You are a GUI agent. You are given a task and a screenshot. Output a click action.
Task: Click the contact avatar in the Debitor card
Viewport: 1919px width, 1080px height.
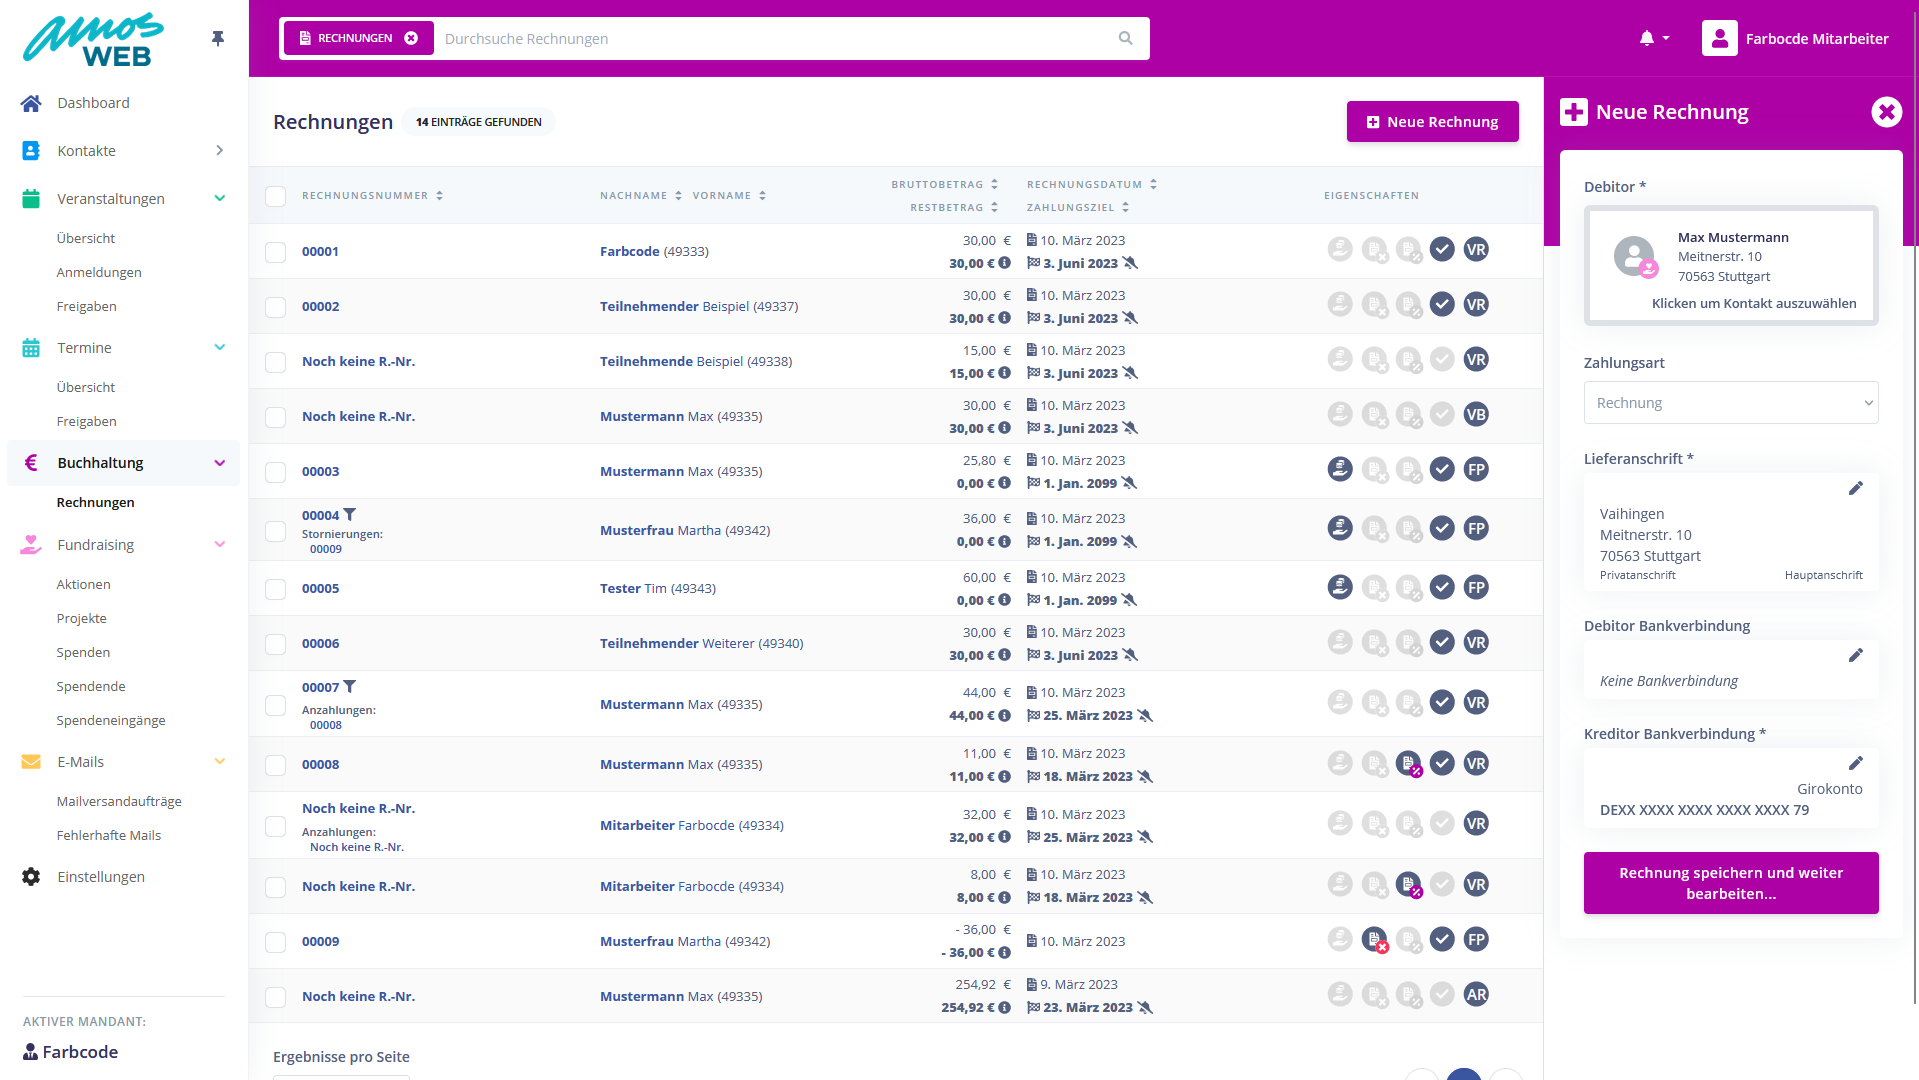[x=1635, y=257]
